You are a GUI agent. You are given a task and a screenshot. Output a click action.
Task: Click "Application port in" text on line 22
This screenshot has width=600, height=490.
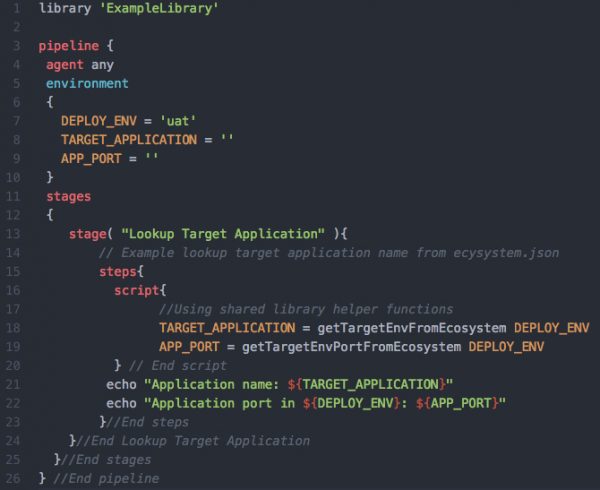tap(223, 403)
